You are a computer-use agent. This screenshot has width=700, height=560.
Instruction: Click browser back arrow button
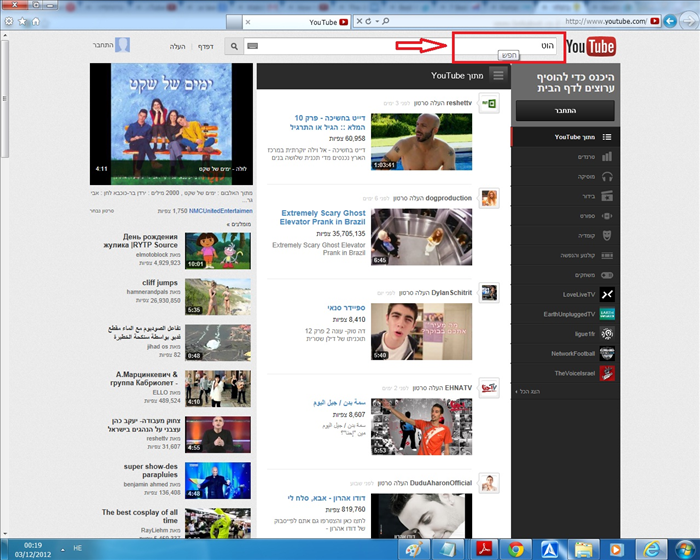[670, 21]
